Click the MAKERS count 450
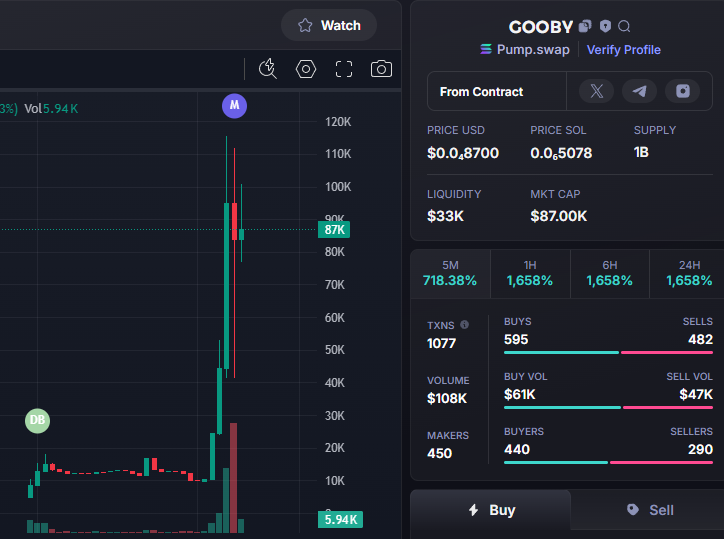Image resolution: width=724 pixels, height=539 pixels. point(440,453)
